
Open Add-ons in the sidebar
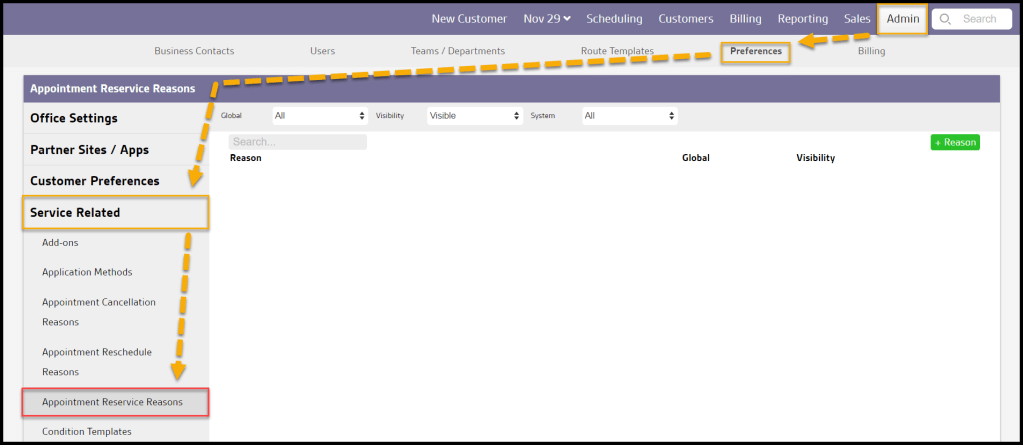(60, 243)
